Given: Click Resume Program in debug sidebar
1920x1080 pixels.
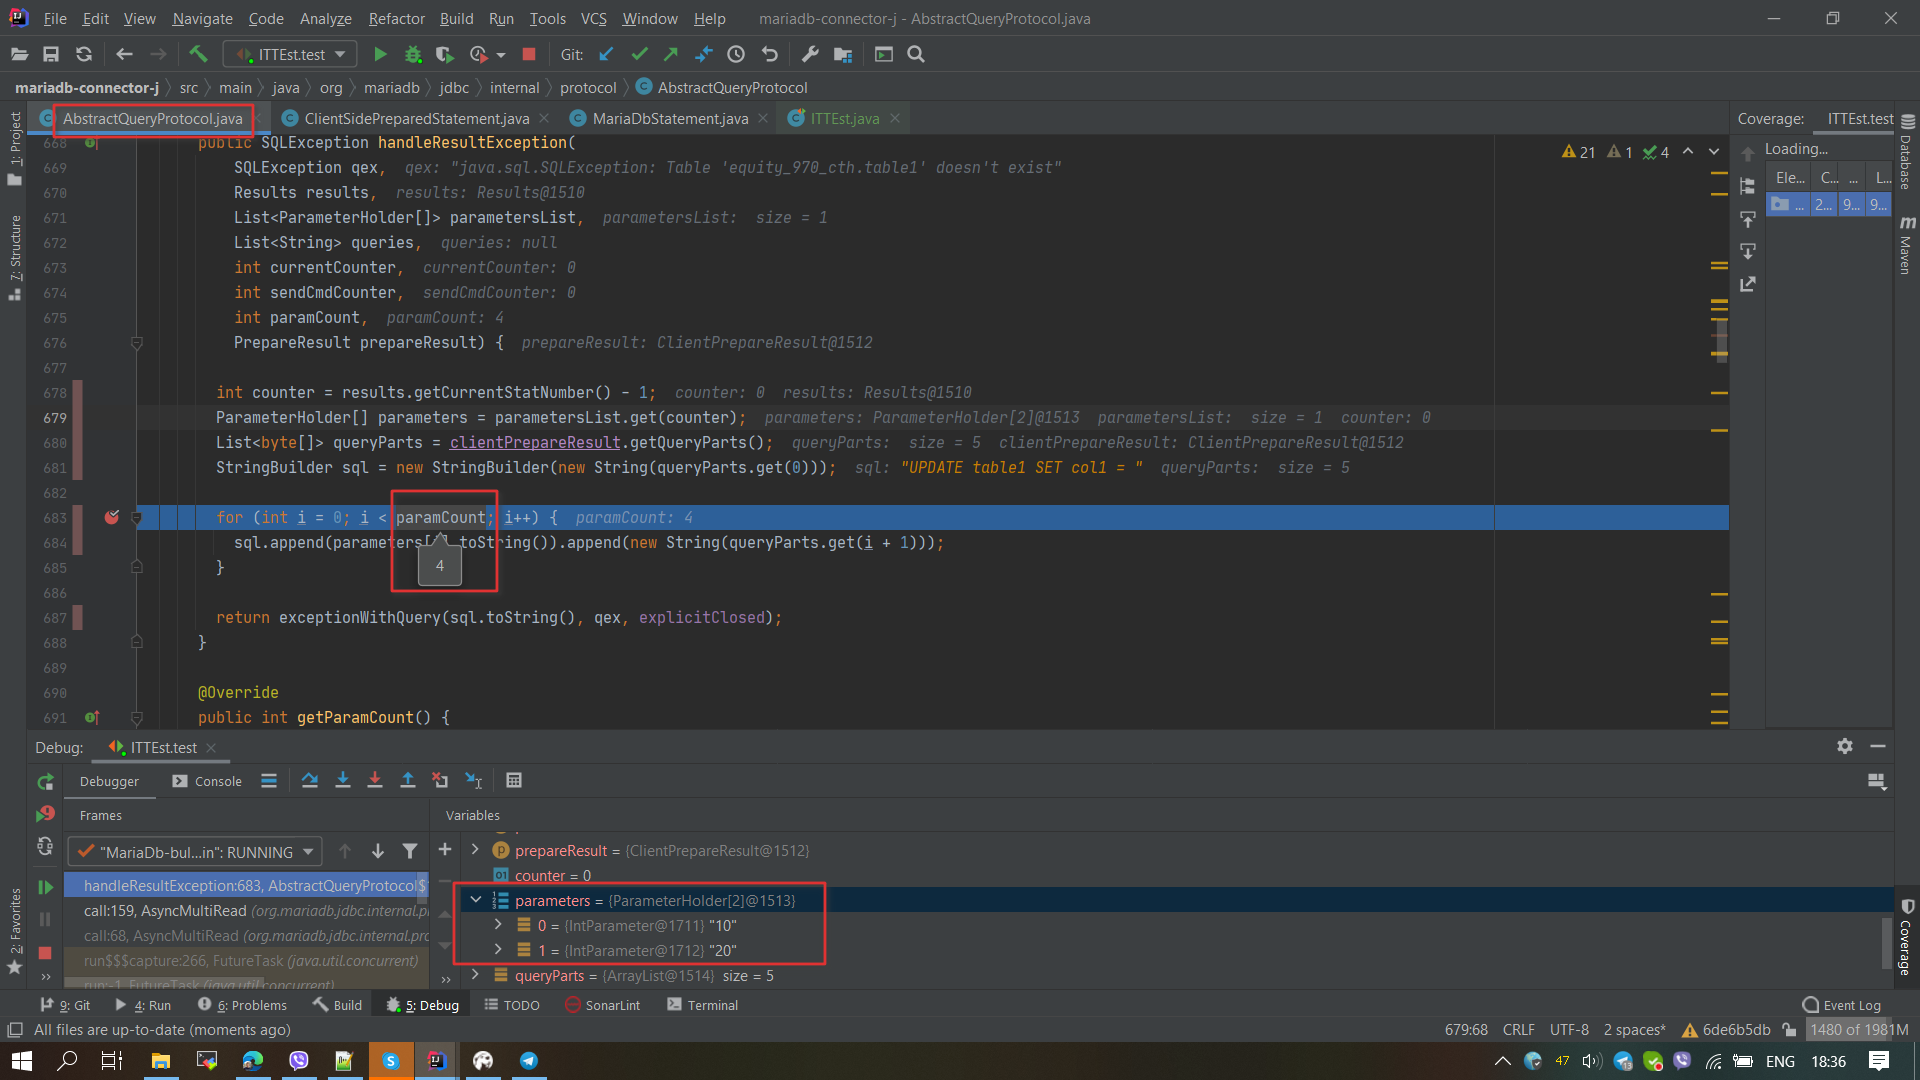Looking at the screenshot, I should point(45,887).
